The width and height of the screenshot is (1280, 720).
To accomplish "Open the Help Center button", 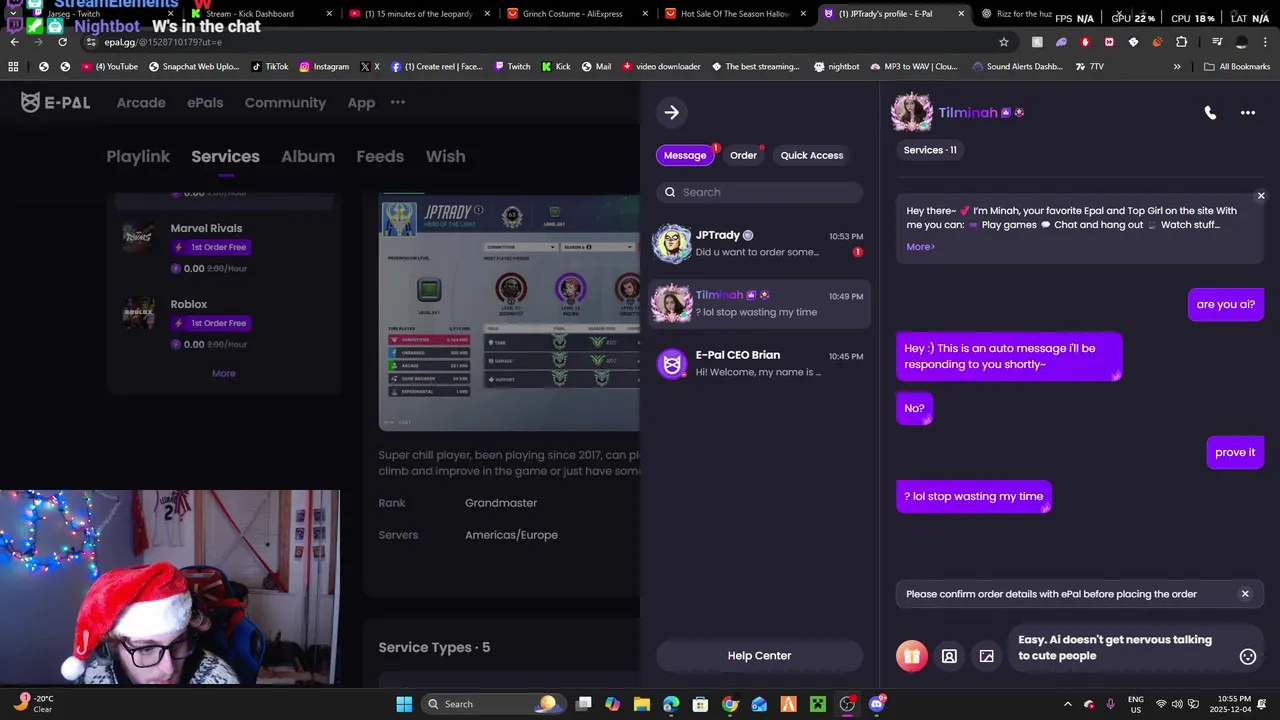I will [x=760, y=656].
